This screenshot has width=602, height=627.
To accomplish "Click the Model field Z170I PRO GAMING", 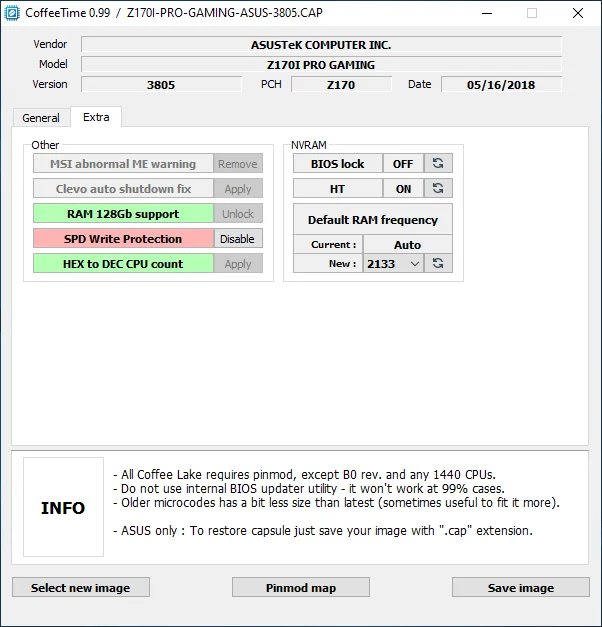I will click(321, 64).
